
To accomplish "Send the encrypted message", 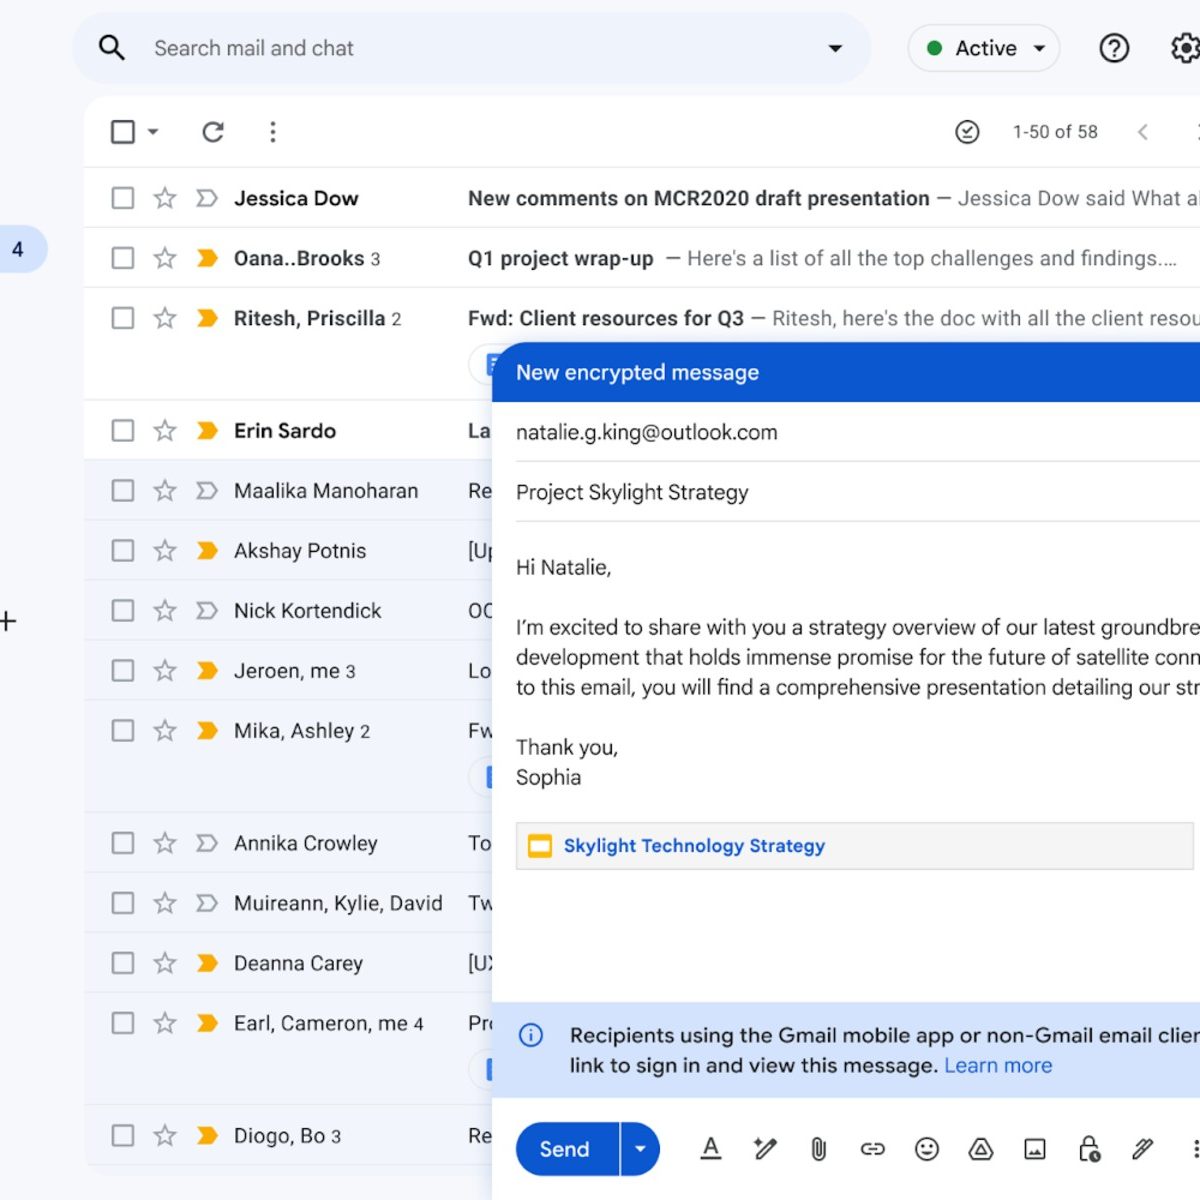I will click(565, 1149).
